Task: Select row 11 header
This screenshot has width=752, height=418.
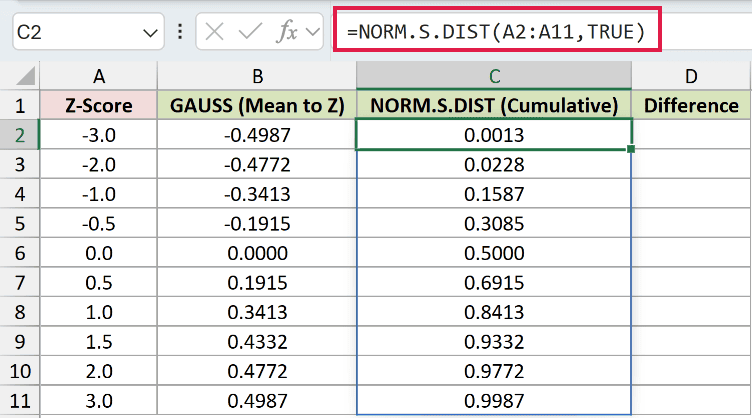Action: [x=20, y=401]
